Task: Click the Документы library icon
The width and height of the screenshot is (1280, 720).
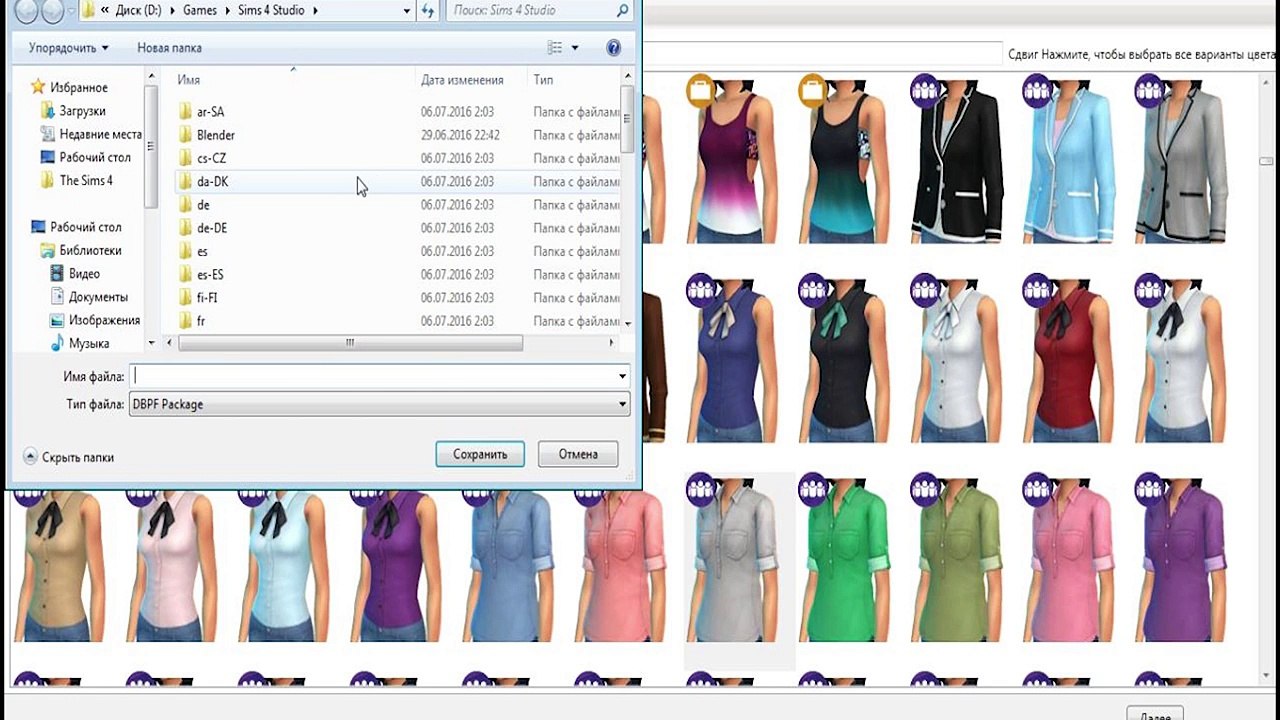Action: pos(57,296)
